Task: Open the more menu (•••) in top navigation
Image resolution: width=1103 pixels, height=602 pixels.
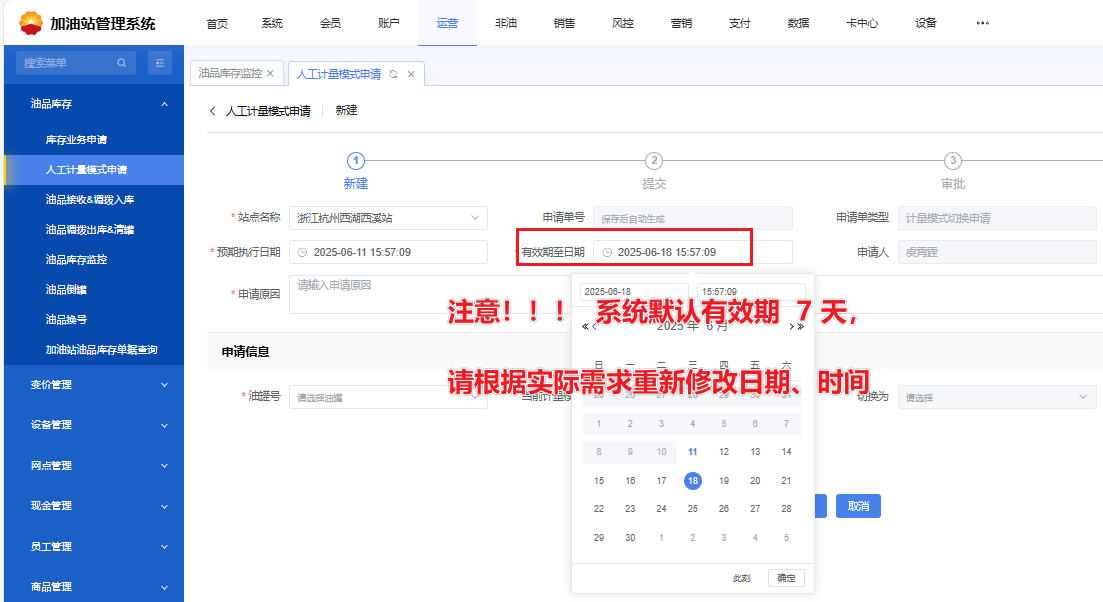Action: pos(982,23)
